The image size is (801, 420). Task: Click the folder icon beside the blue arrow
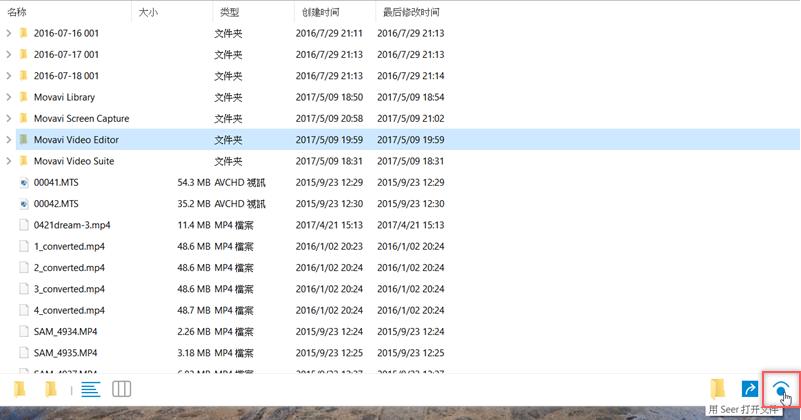(x=718, y=389)
